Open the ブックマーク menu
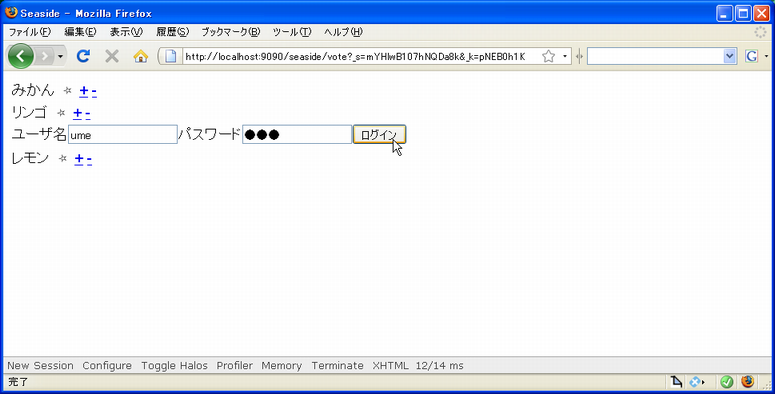Screen dimensions: 775x394 pyautogui.click(x=231, y=32)
